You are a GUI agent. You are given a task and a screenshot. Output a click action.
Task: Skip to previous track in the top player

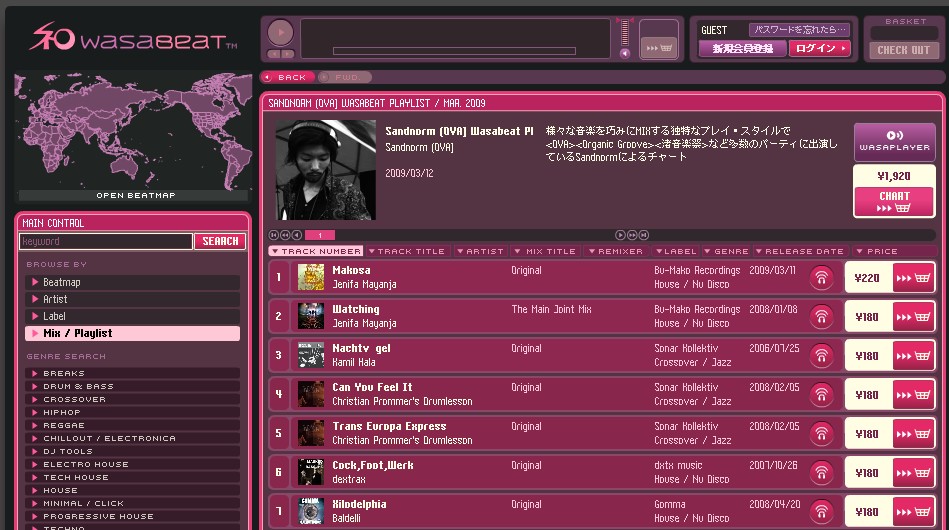[274, 54]
